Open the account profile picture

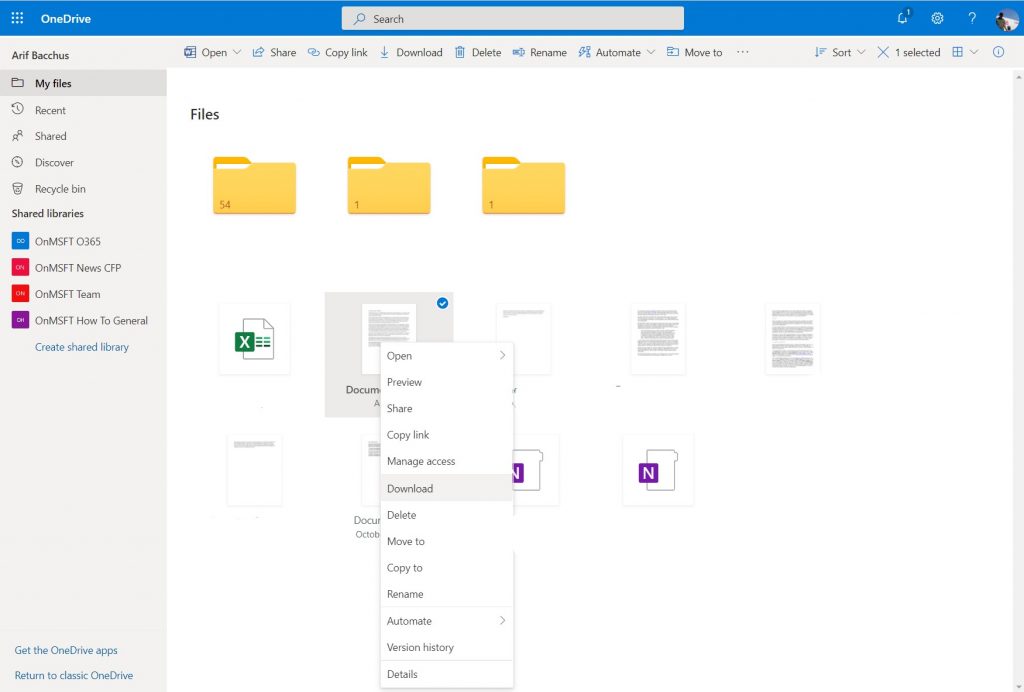tap(1006, 19)
